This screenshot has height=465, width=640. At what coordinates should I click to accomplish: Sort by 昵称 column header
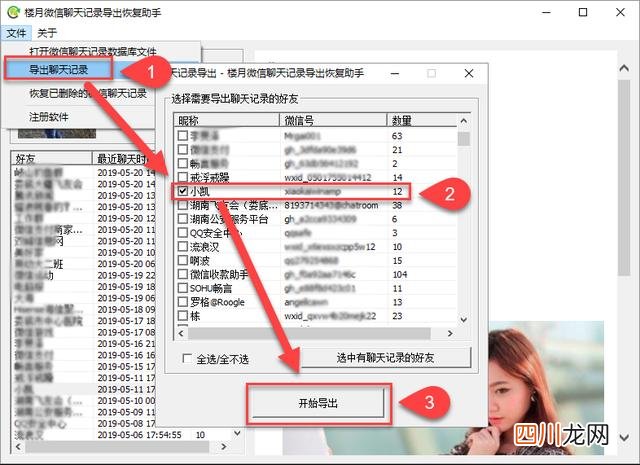tap(227, 120)
